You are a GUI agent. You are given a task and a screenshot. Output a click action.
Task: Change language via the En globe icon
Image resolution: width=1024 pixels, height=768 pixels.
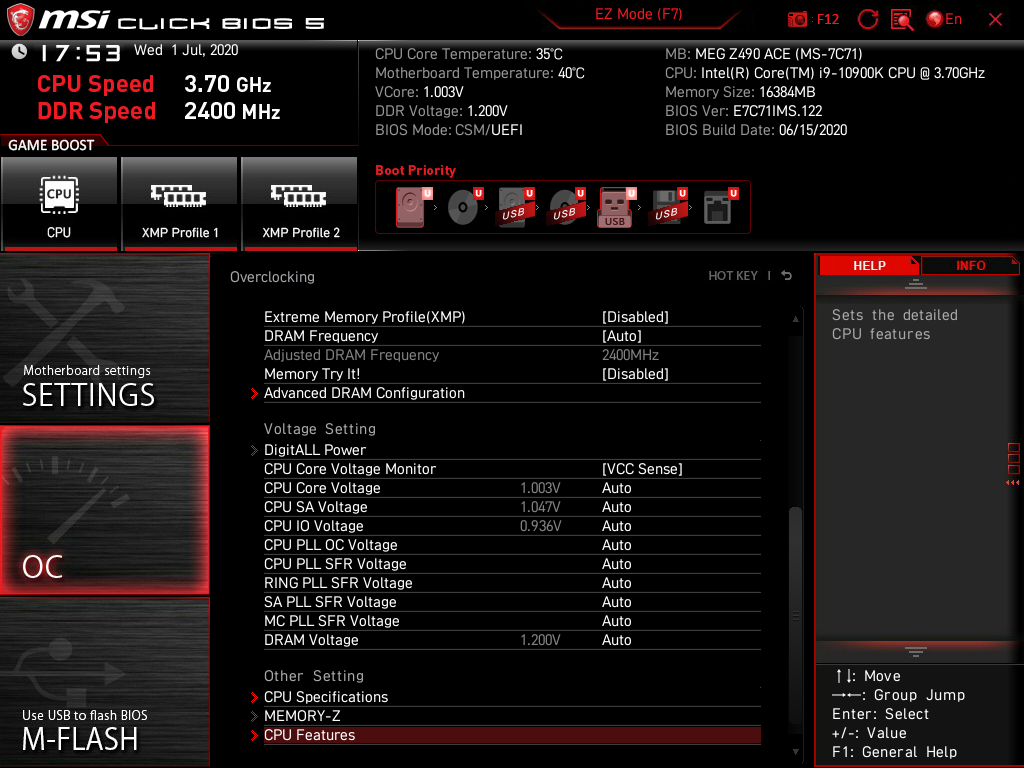pyautogui.click(x=944, y=20)
